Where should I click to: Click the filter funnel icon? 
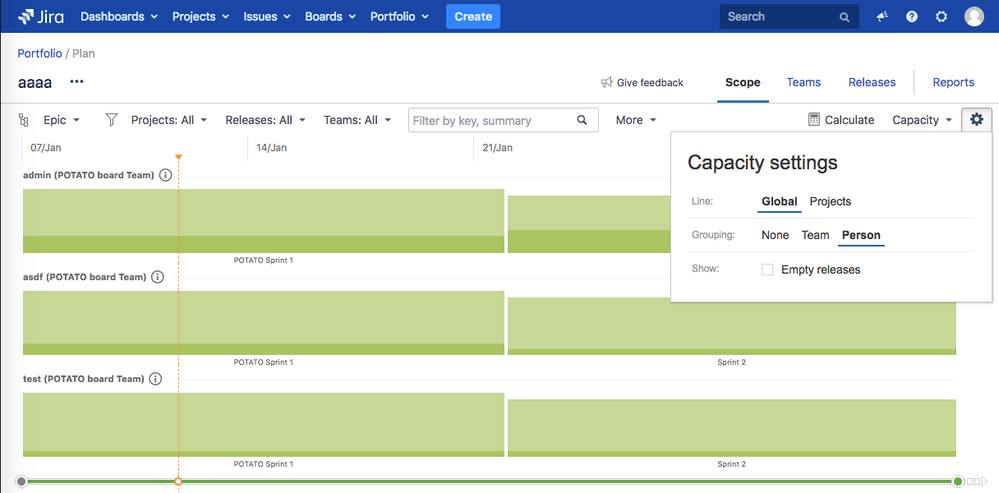(111, 120)
